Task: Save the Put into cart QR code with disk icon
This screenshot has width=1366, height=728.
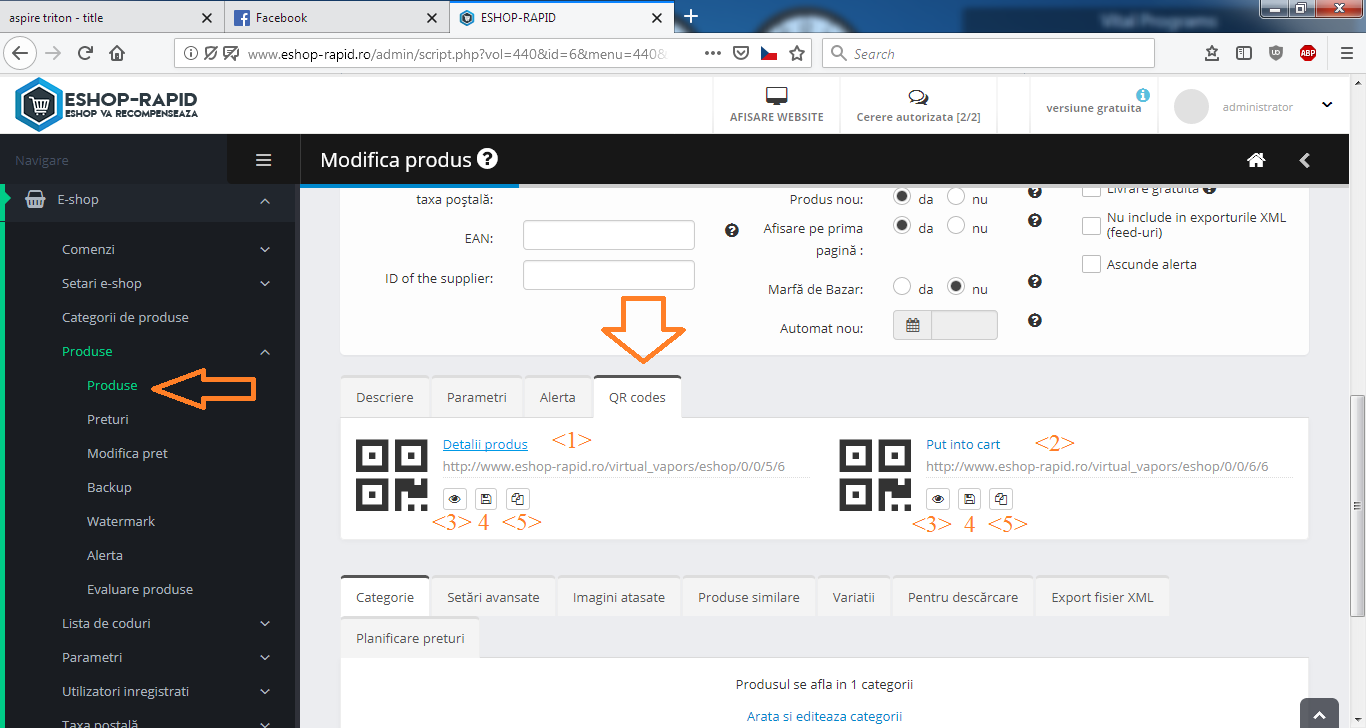Action: 969,498
